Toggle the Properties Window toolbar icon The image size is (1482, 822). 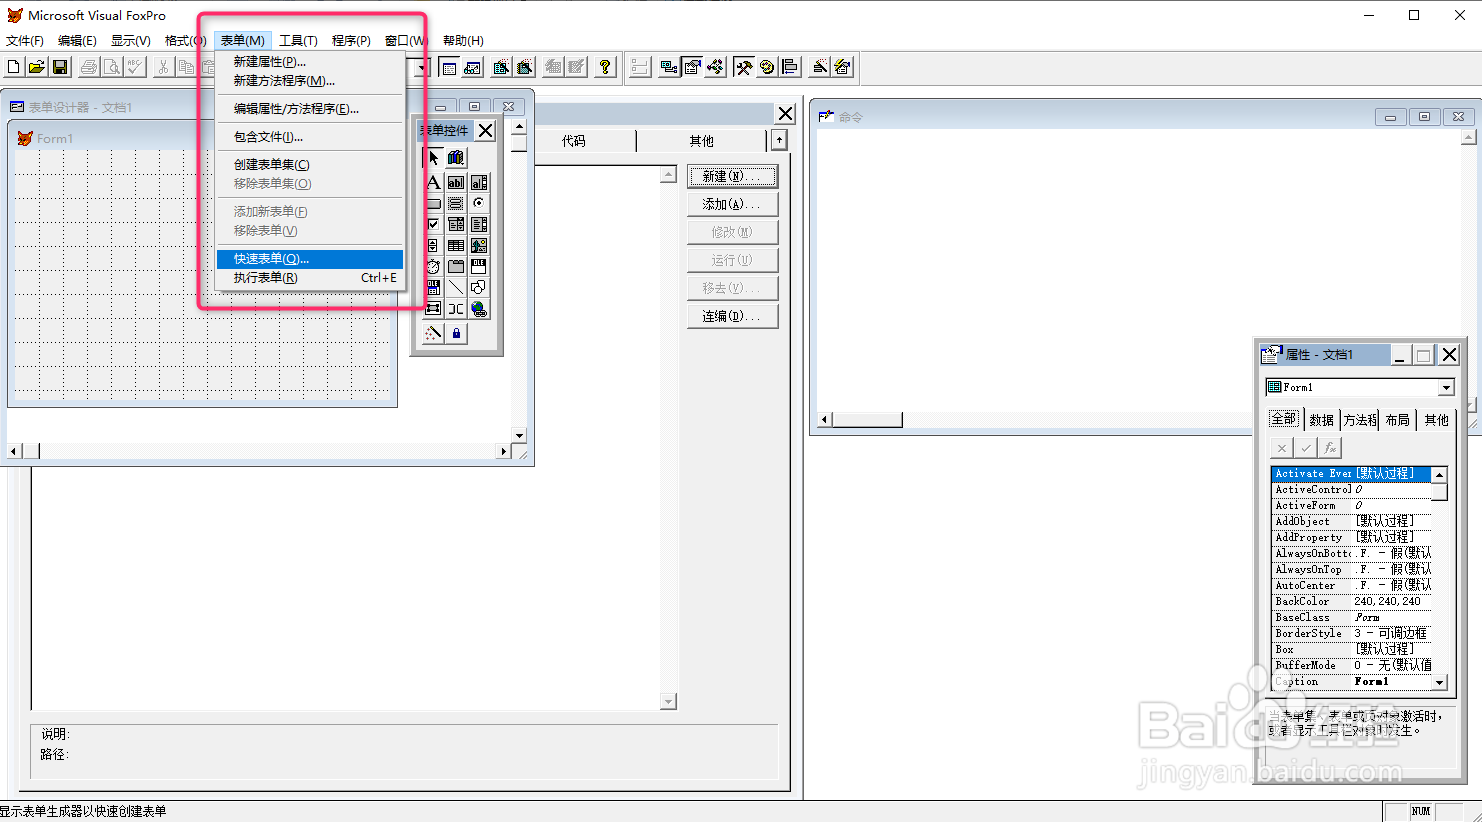click(x=692, y=67)
